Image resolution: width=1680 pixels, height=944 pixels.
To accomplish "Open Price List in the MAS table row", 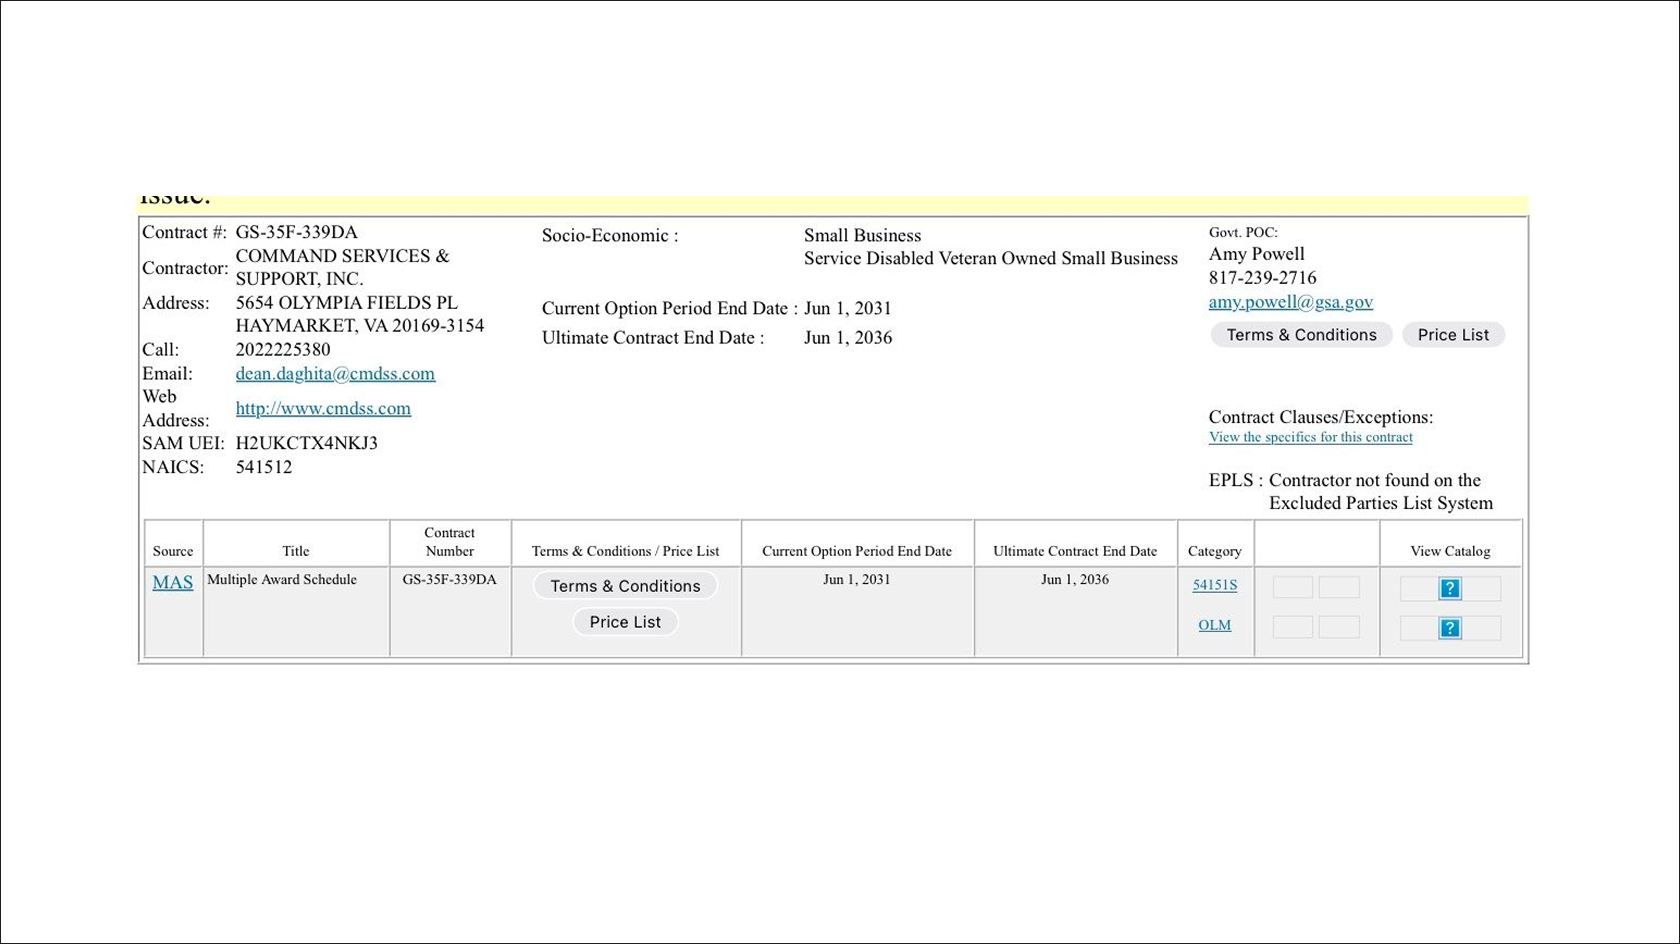I will pyautogui.click(x=625, y=622).
